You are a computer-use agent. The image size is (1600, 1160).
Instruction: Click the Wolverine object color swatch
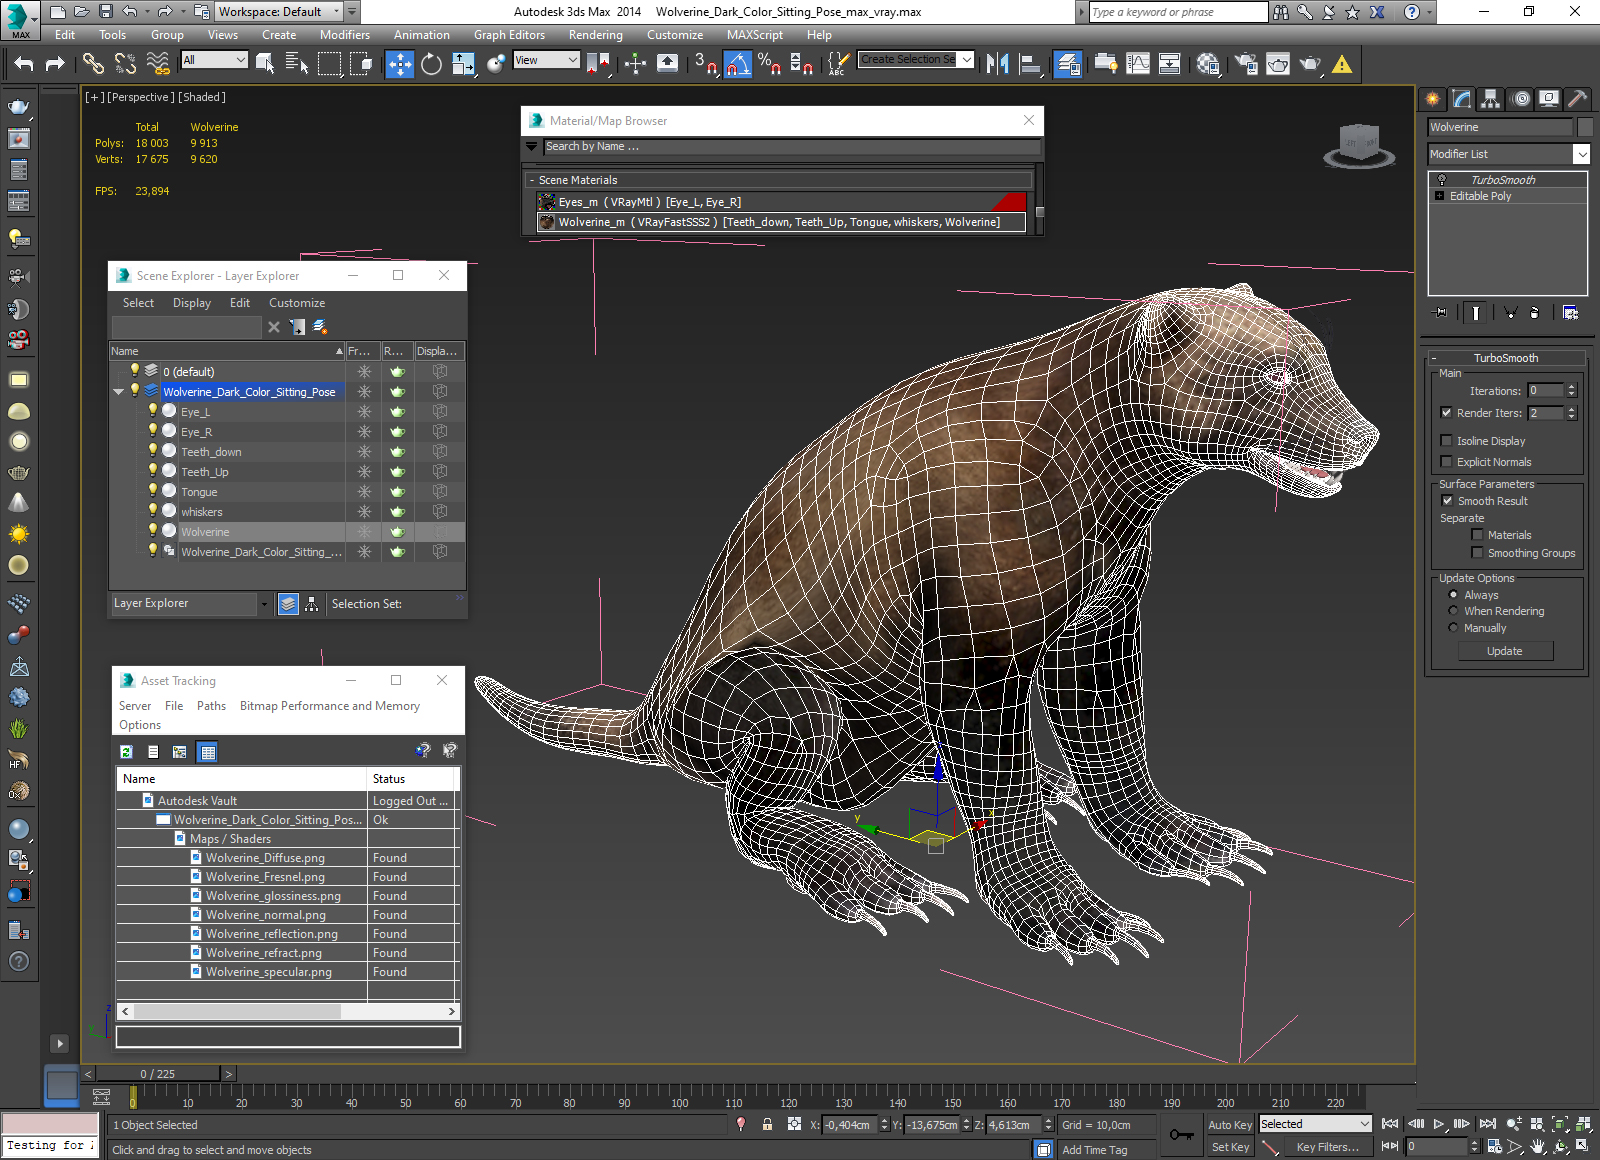(x=1584, y=127)
